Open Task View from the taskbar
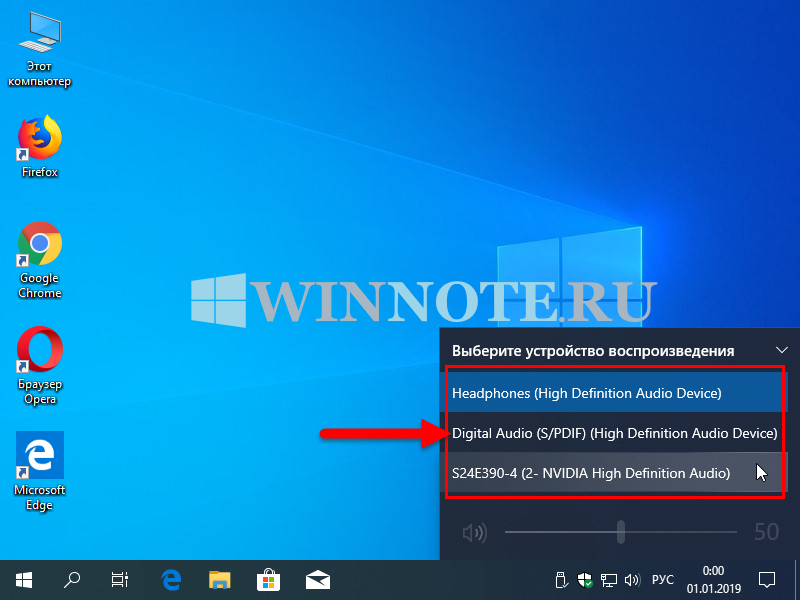Image resolution: width=800 pixels, height=600 pixels. point(120,578)
